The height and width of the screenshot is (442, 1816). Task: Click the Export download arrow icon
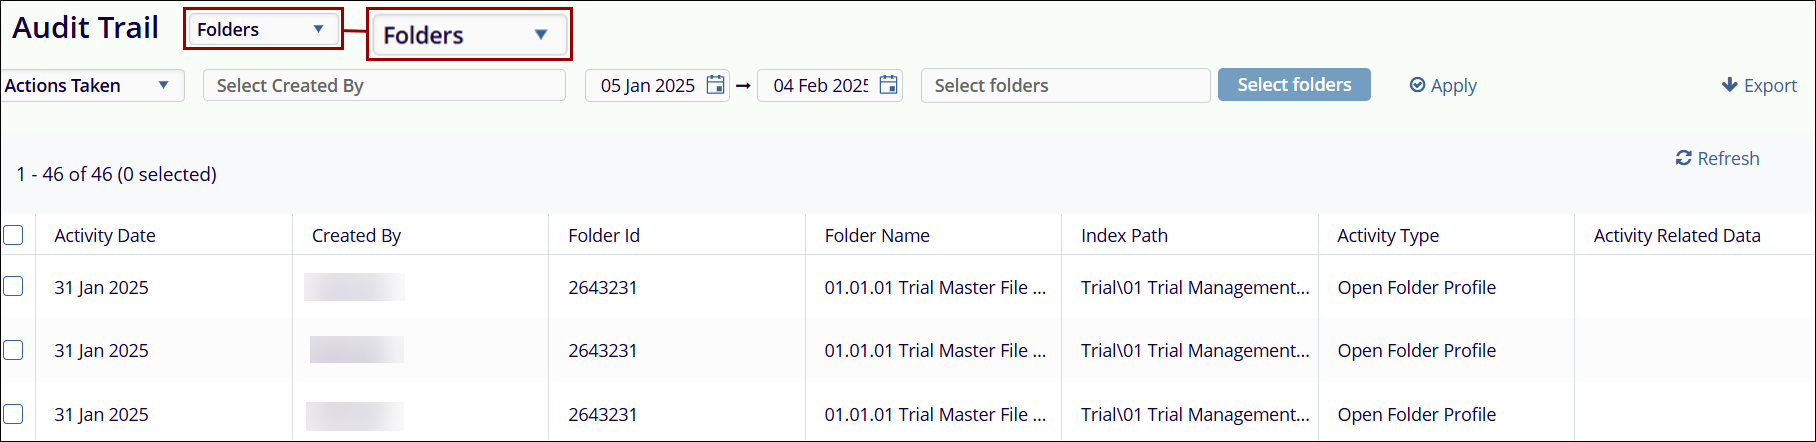point(1729,85)
